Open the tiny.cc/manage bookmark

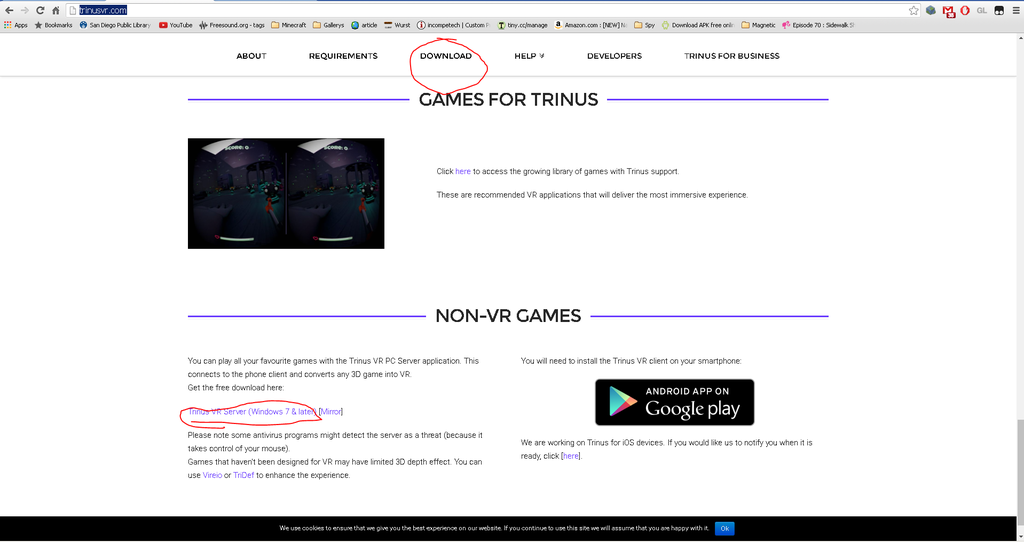[x=522, y=25]
